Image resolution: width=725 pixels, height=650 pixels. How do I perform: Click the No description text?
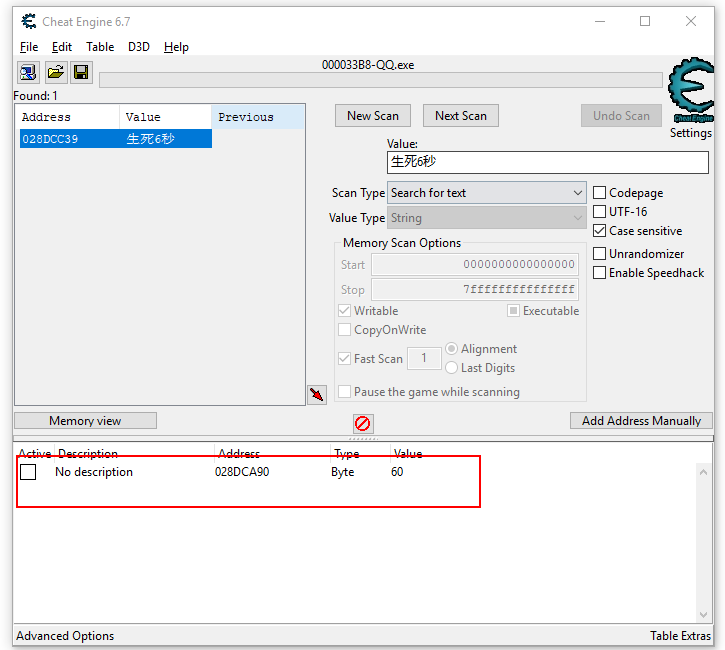click(x=94, y=472)
